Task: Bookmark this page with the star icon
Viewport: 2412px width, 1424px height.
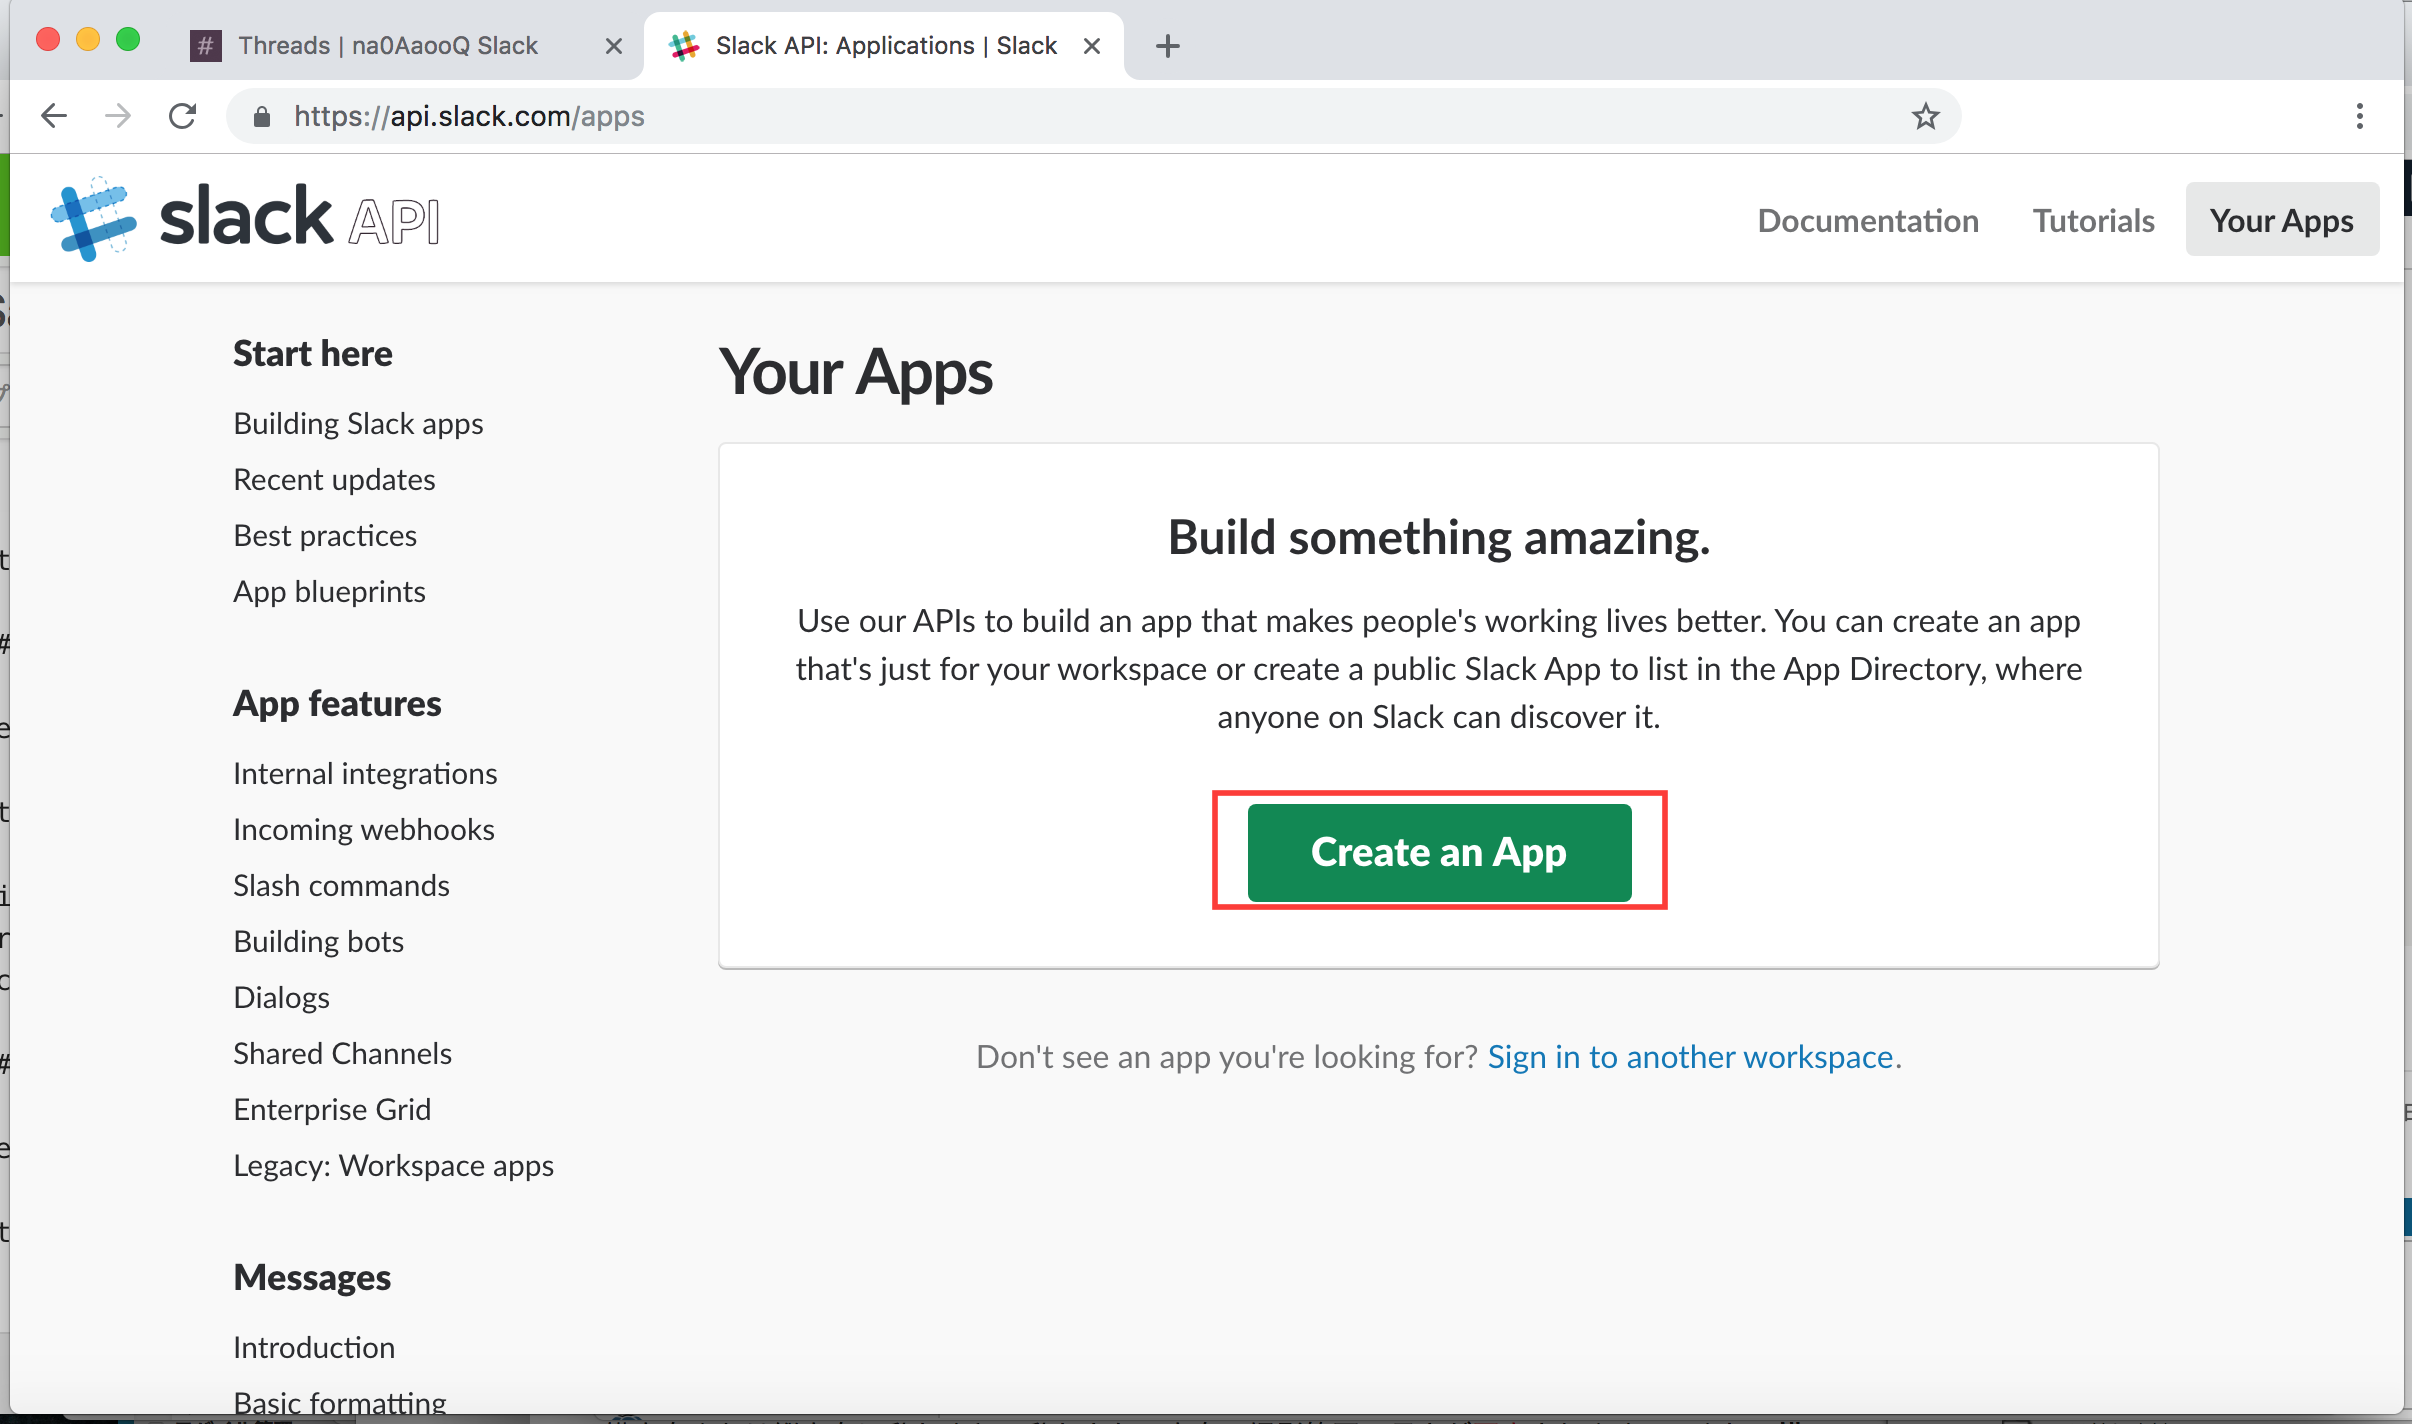Action: pos(1925,116)
